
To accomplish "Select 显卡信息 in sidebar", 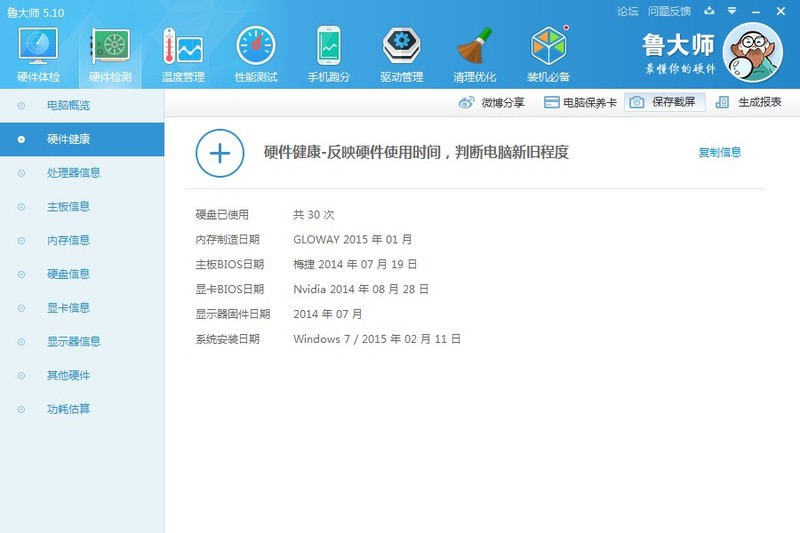I will click(x=82, y=308).
